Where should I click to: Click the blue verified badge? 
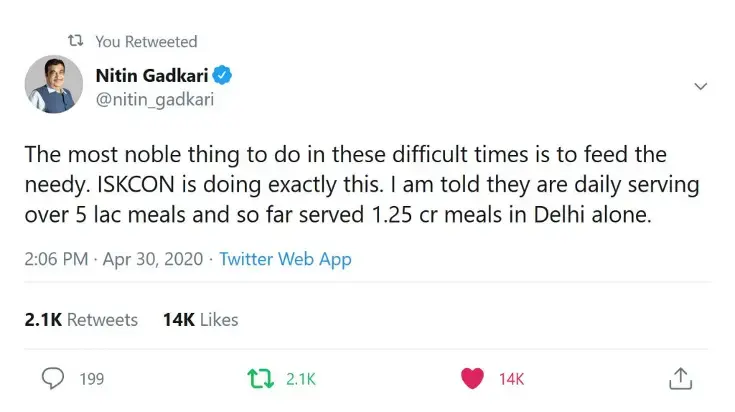(x=226, y=76)
